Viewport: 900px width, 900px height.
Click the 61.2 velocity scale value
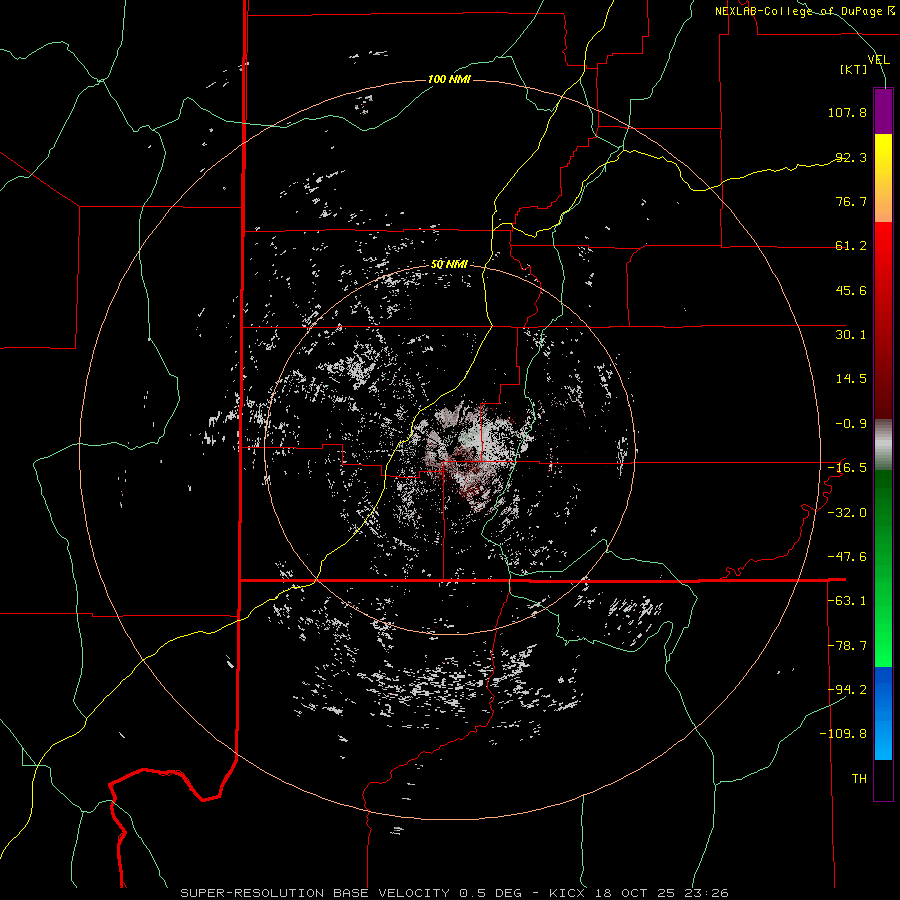point(851,246)
